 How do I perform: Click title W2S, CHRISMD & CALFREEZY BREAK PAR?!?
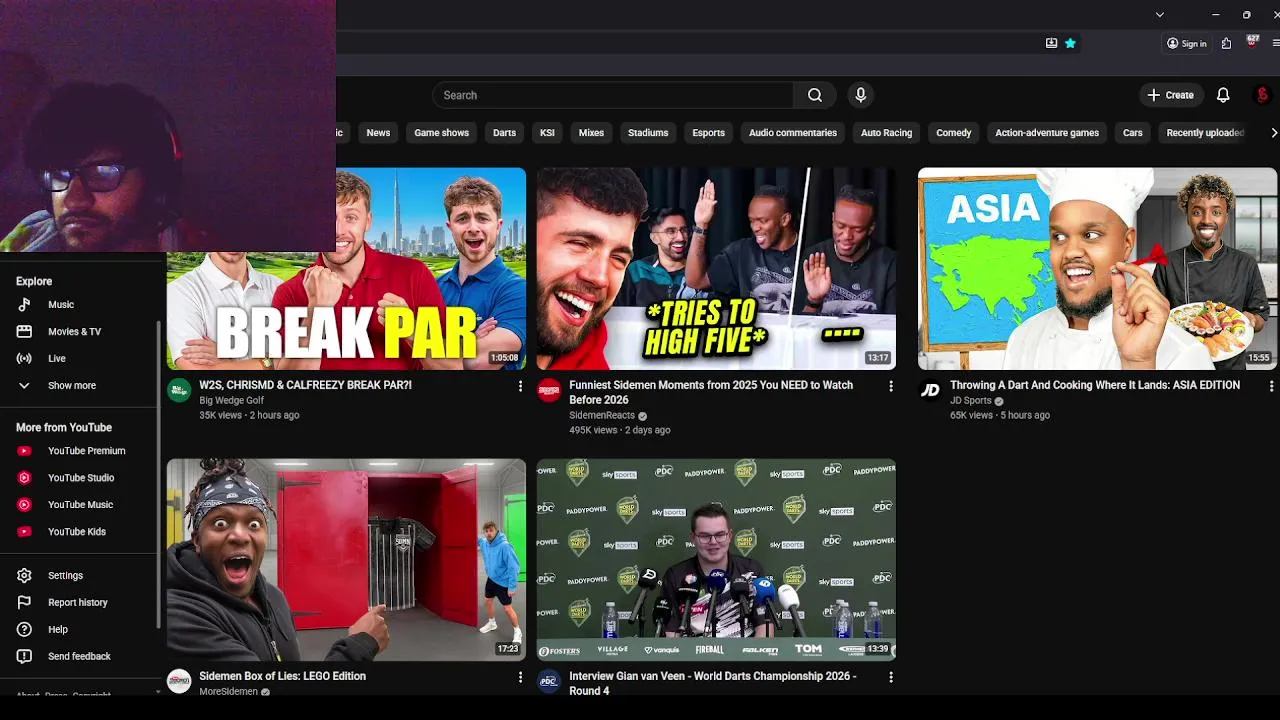coord(305,385)
